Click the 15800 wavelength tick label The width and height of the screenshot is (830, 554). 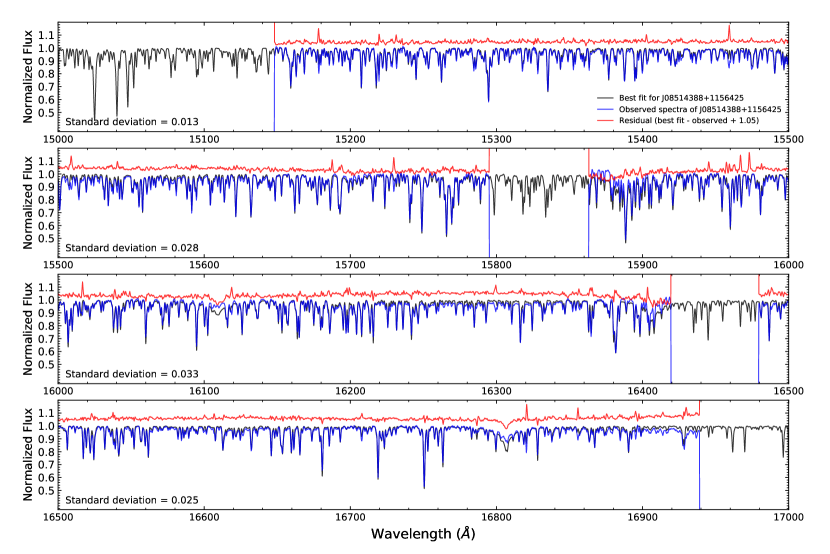point(497,265)
